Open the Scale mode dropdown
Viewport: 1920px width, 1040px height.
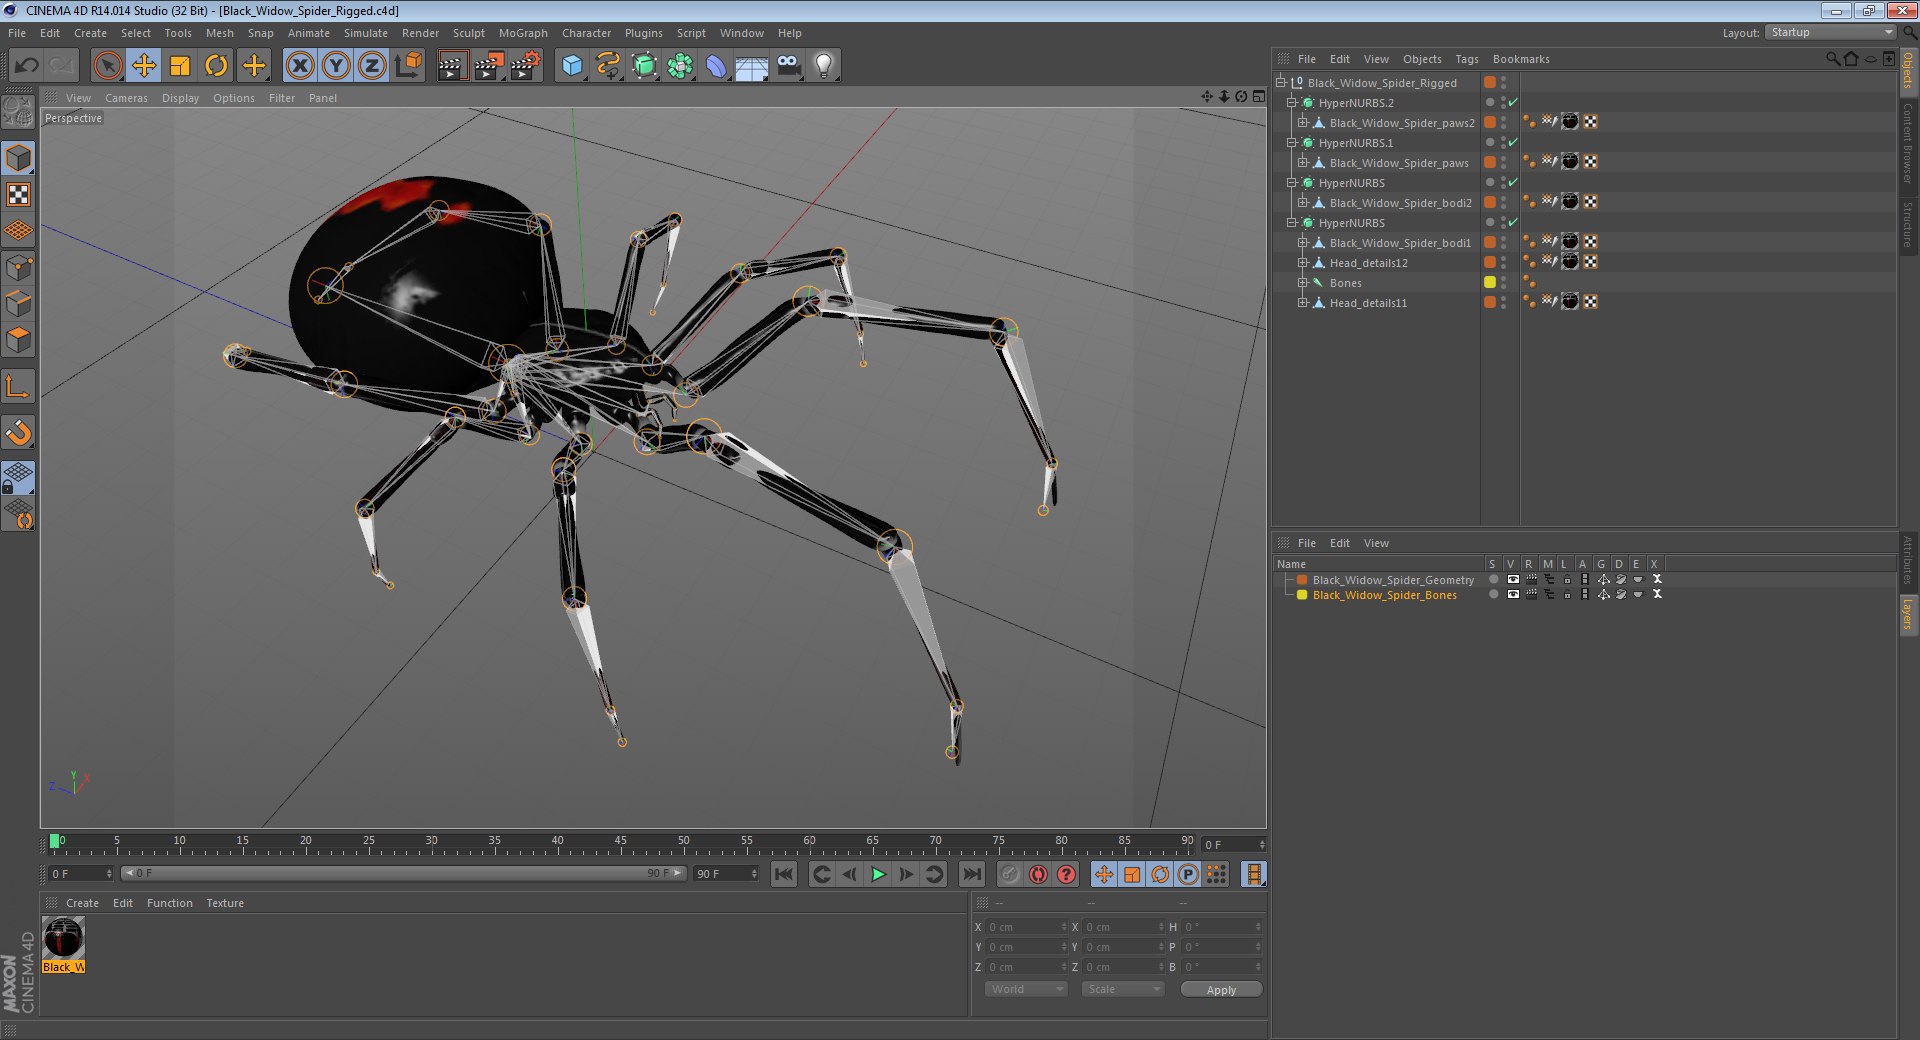[x=1123, y=989]
